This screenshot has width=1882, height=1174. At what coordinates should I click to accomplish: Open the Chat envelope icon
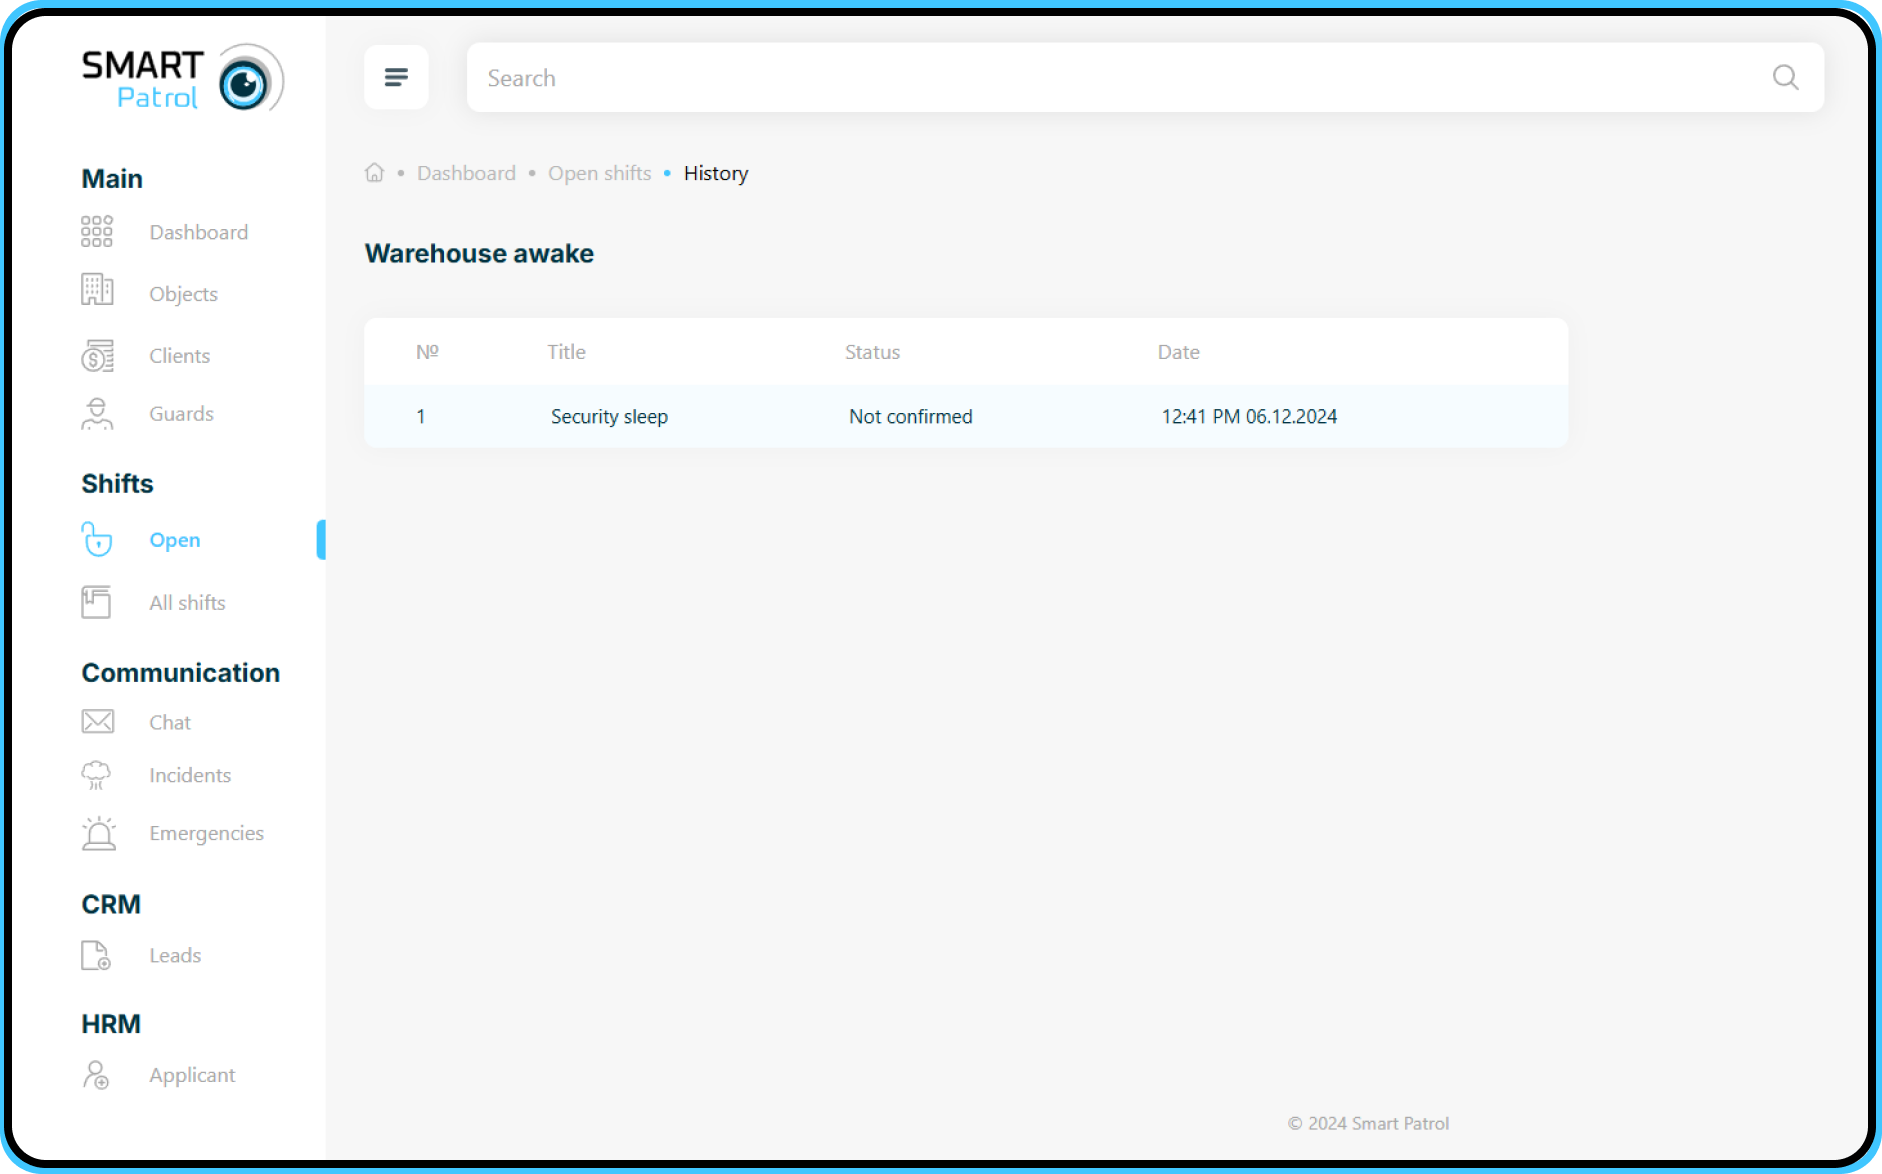[x=97, y=722]
